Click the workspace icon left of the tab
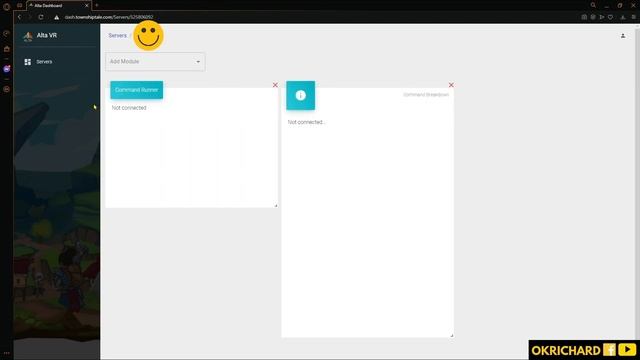This screenshot has height=360, width=640. [x=19, y=6]
